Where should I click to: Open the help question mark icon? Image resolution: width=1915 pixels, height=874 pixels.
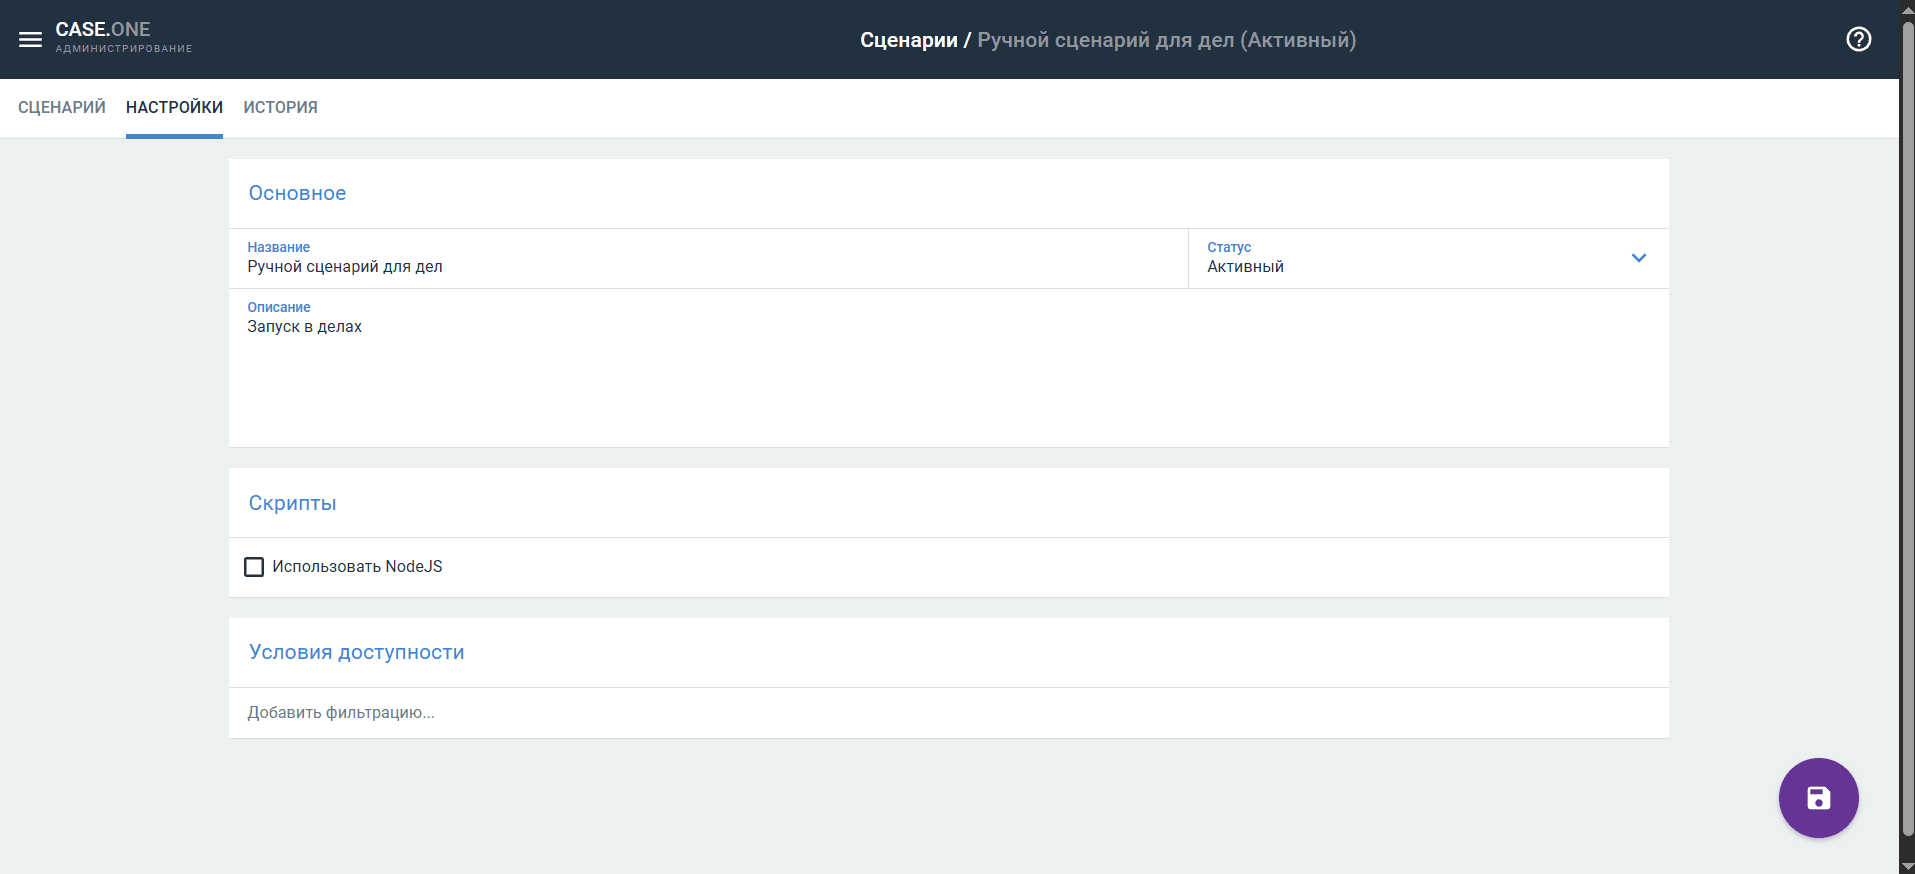coord(1858,40)
